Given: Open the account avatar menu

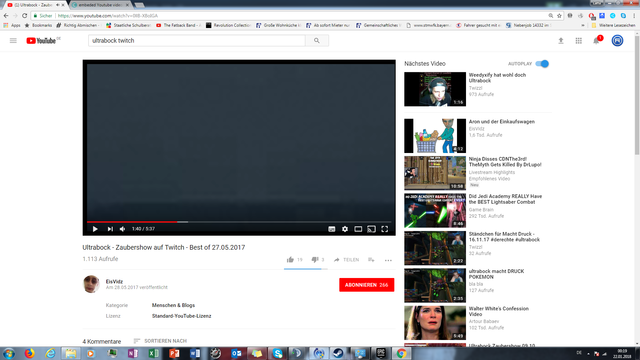Looking at the screenshot, I should (x=617, y=40).
